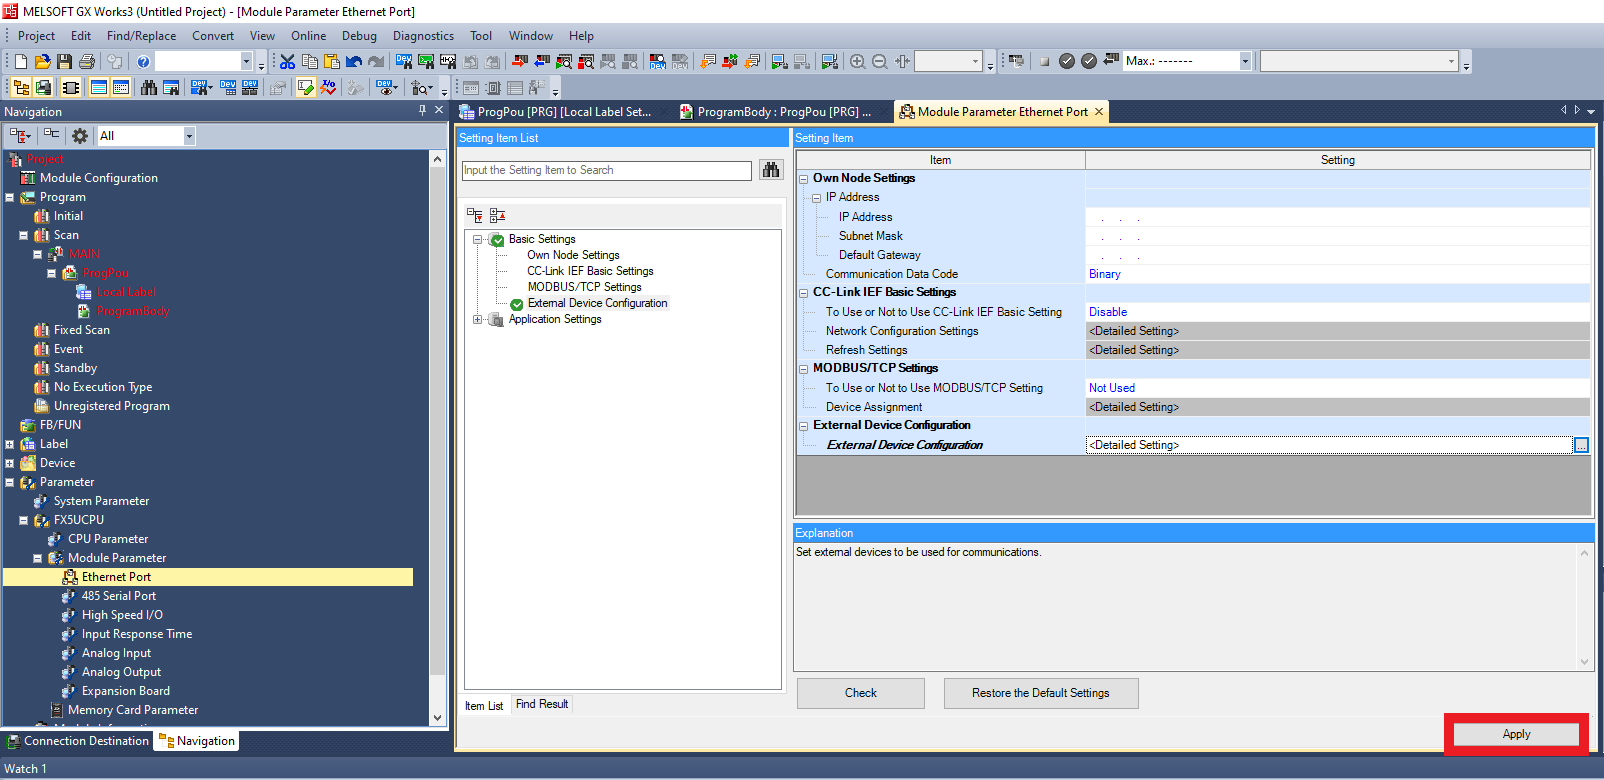1604x780 pixels.
Task: Toggle the Navigation window toolbar icon
Action: click(21, 87)
